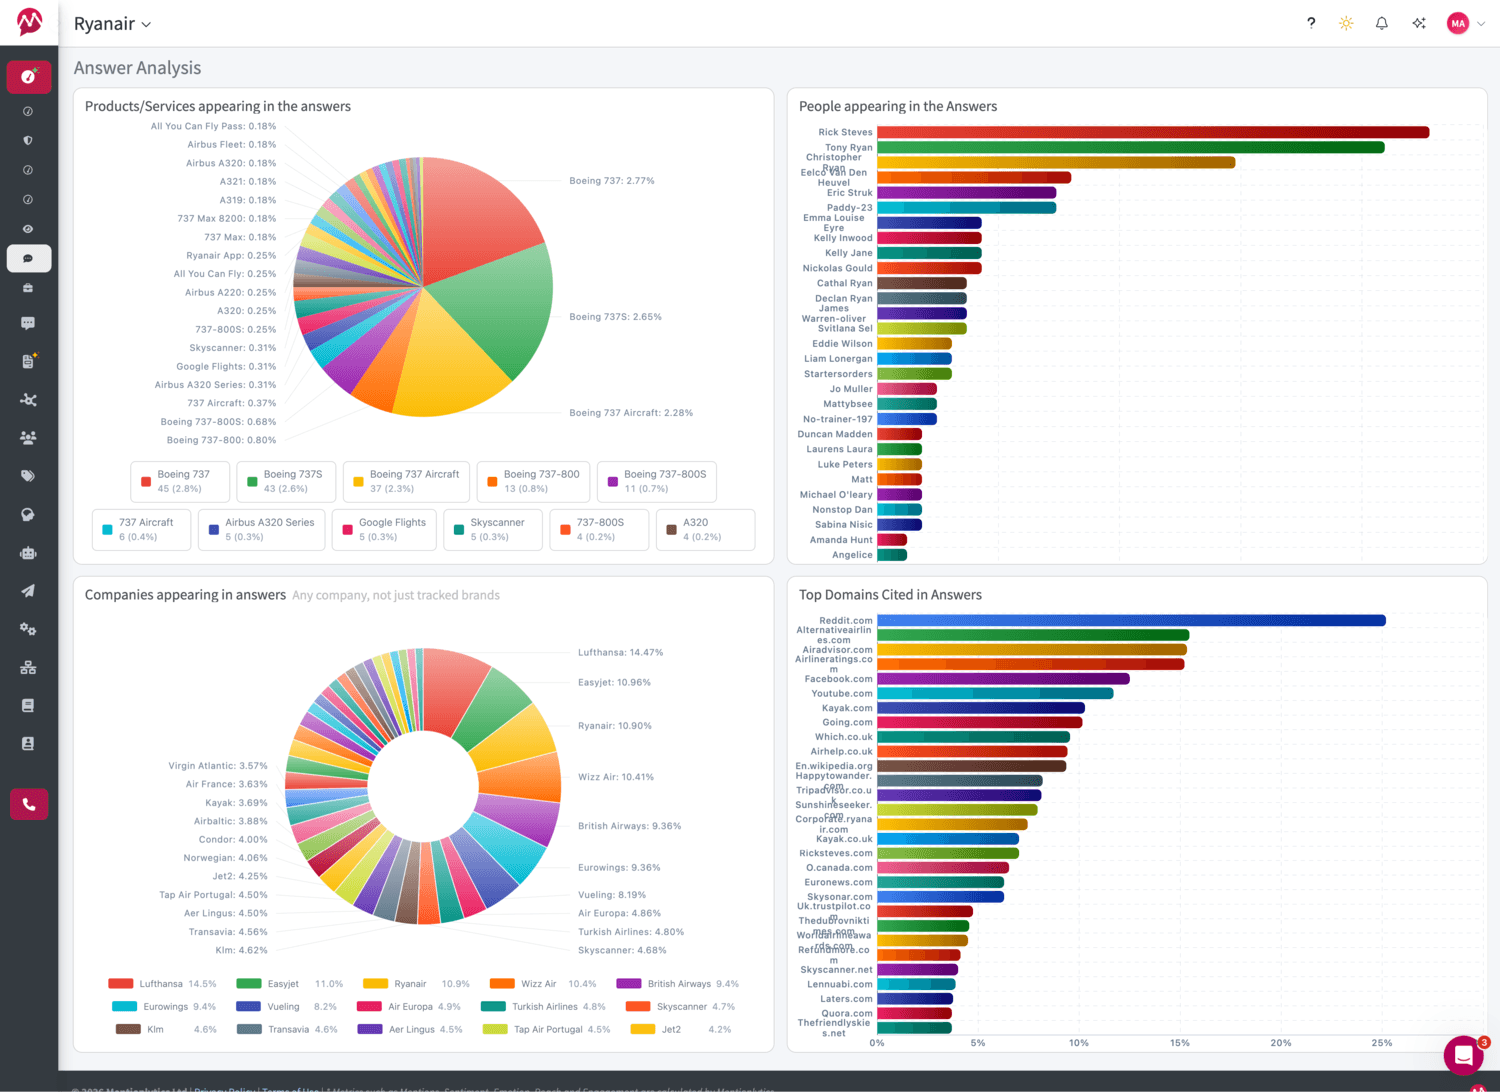This screenshot has height=1092, width=1500.
Task: Click the Rick Steves bar
Action: click(1153, 132)
